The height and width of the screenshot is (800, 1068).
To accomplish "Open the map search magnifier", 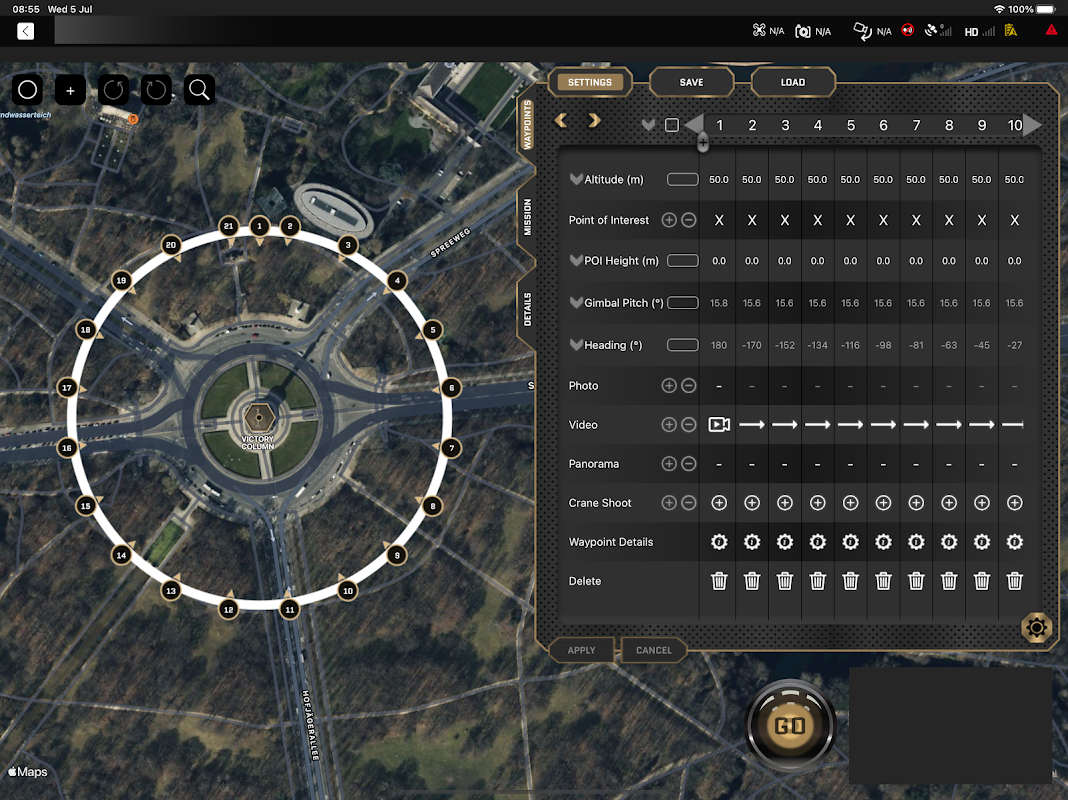I will point(199,90).
